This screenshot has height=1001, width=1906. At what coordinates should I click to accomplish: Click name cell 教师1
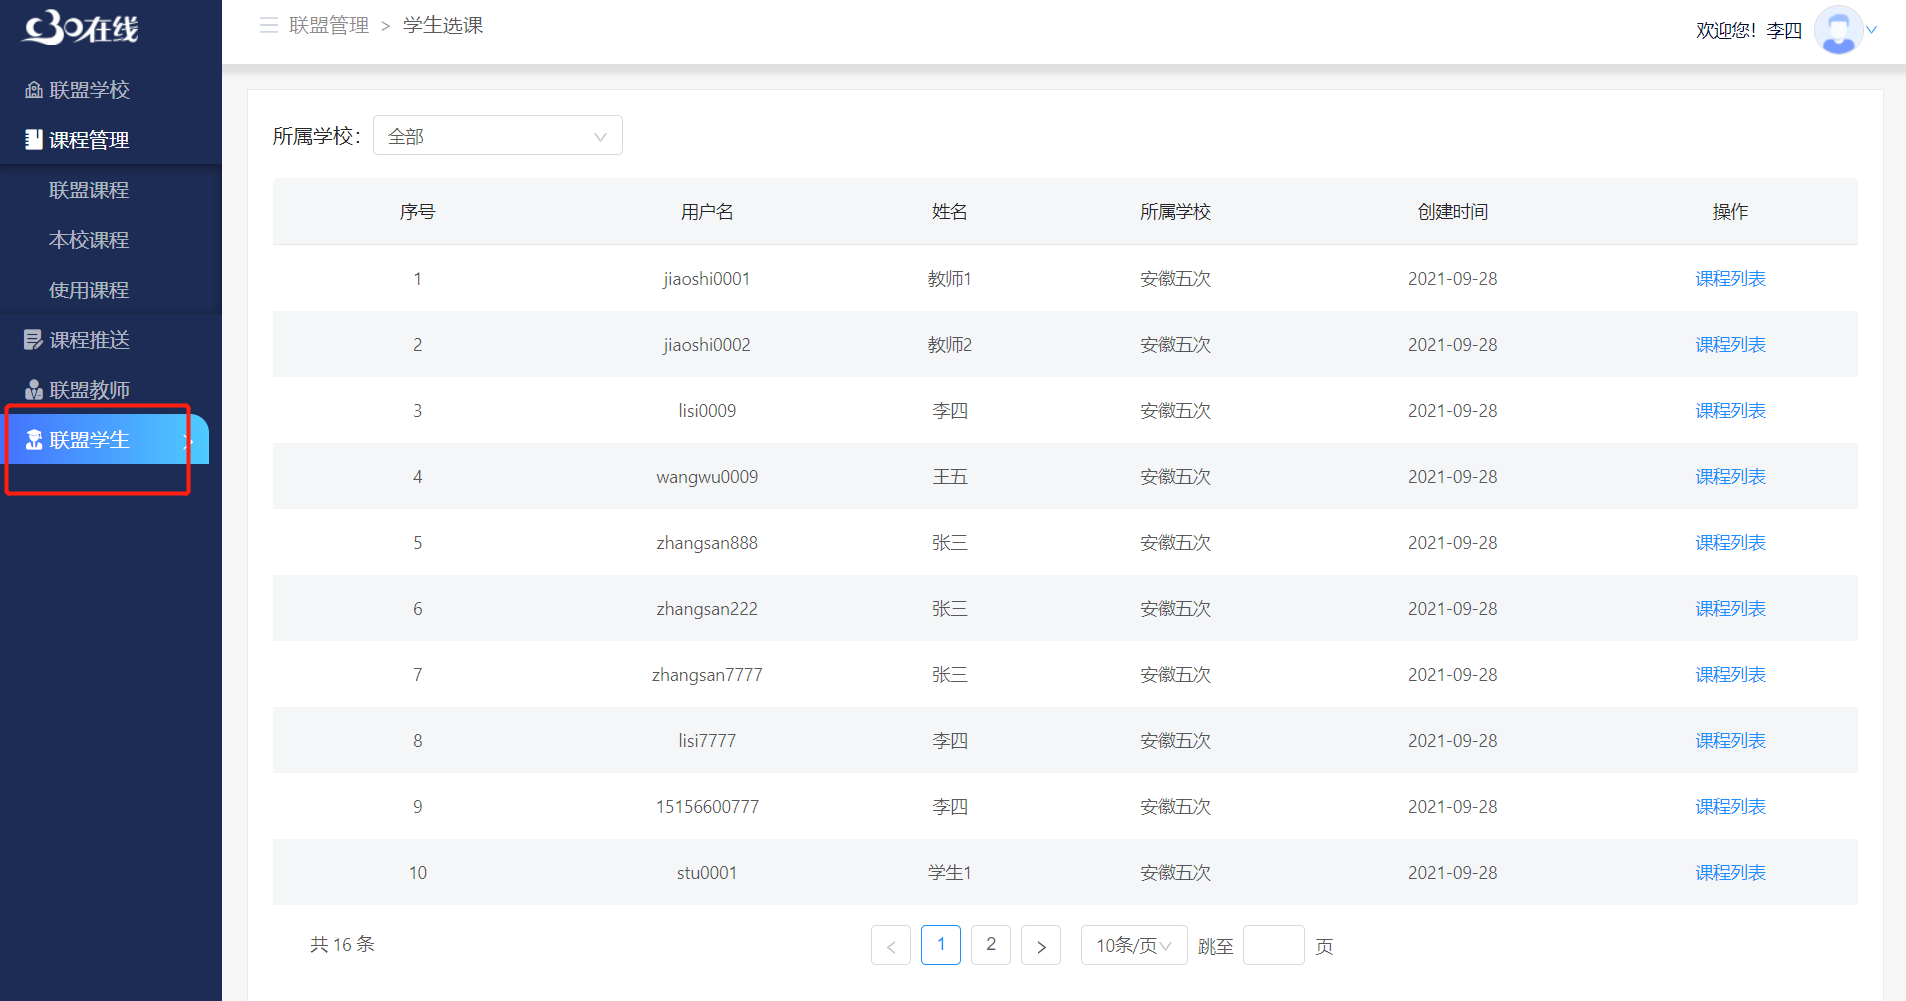950,279
